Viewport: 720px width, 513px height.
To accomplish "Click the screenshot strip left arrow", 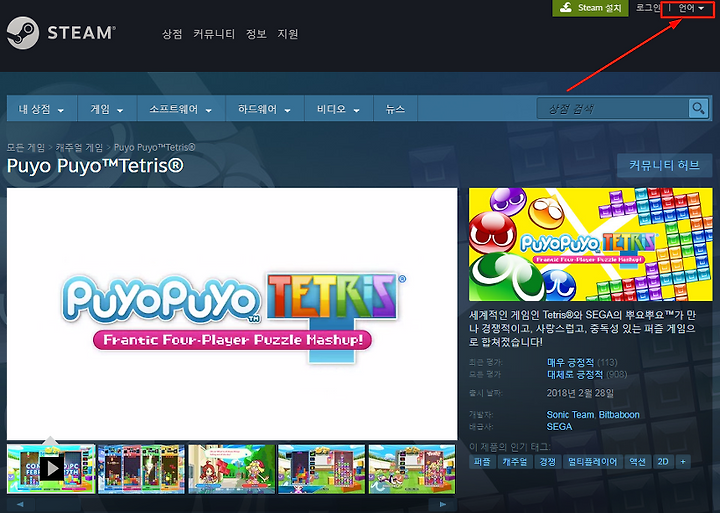I will [20, 504].
